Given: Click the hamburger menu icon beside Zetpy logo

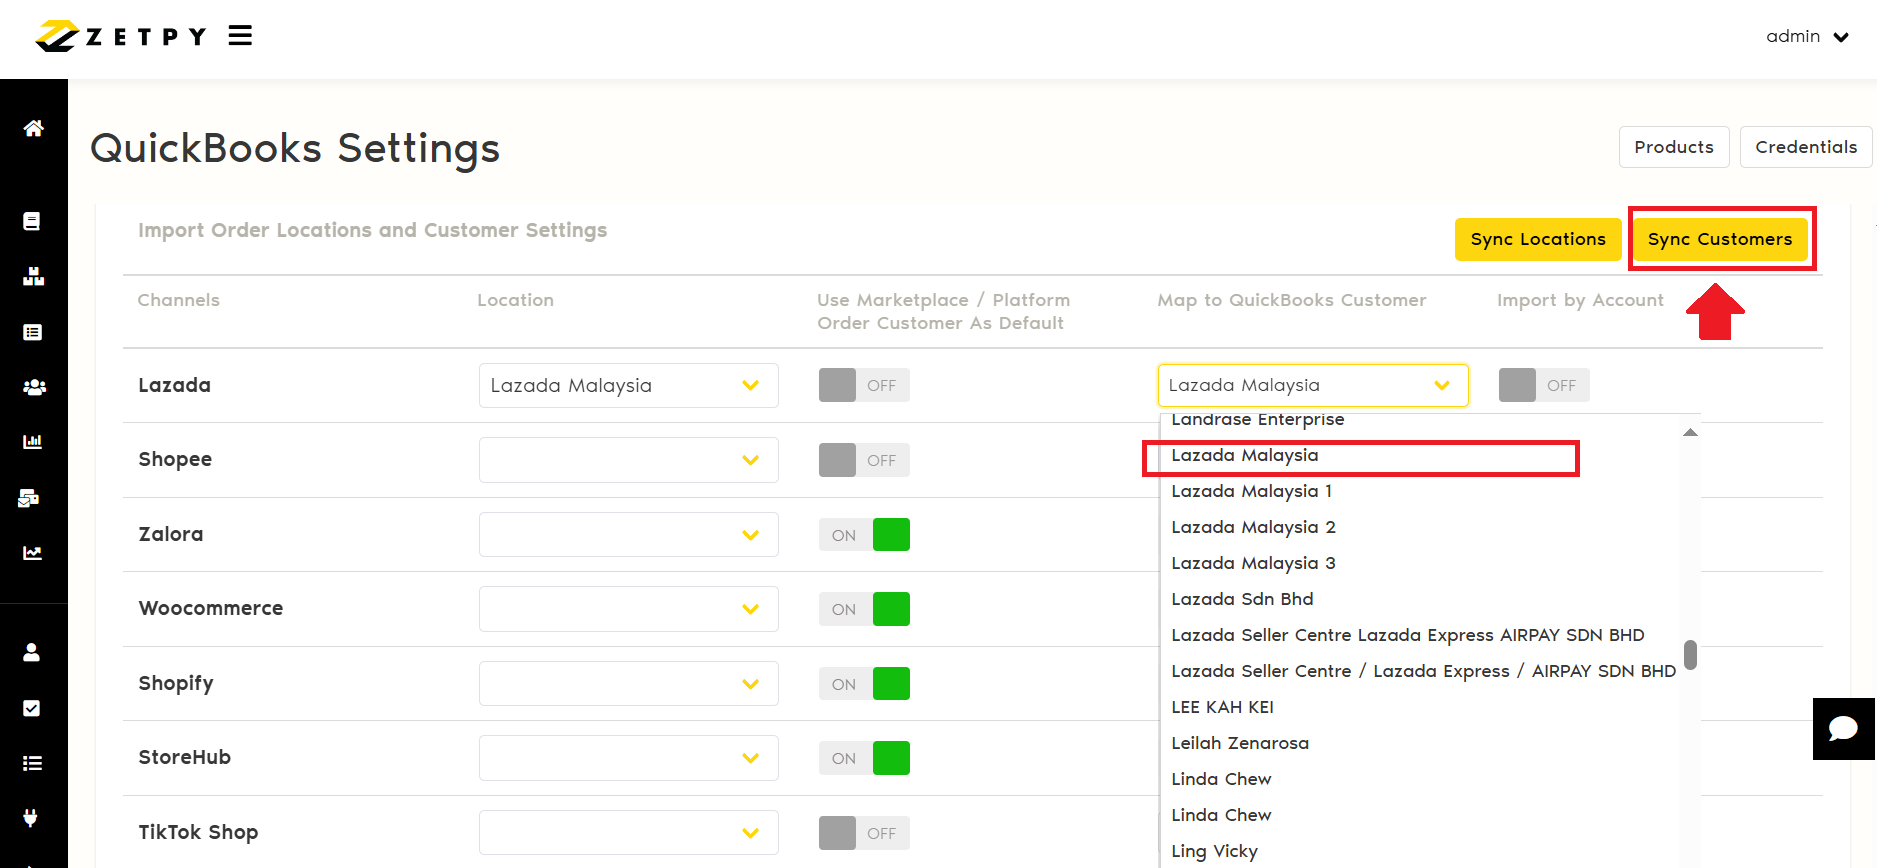Looking at the screenshot, I should coord(240,36).
